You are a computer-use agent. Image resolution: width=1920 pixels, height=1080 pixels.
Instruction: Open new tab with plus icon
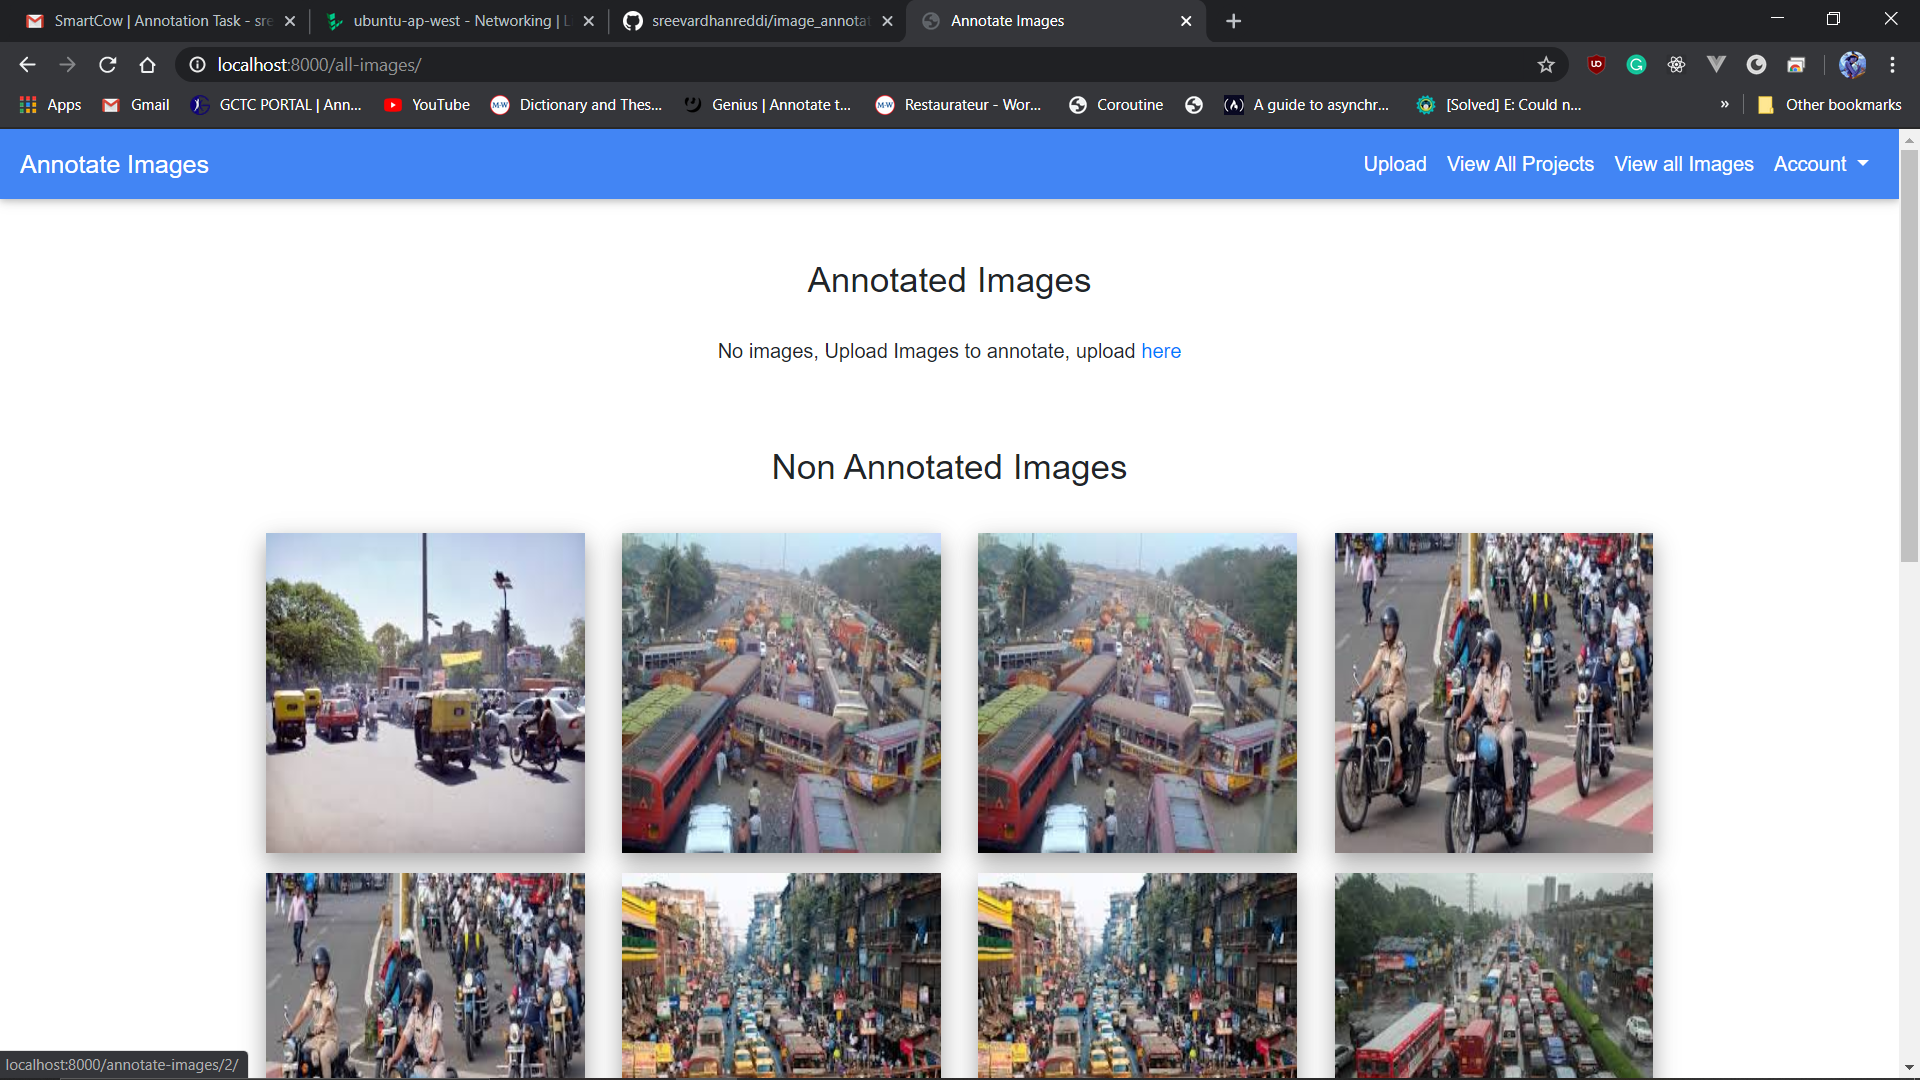click(1233, 21)
